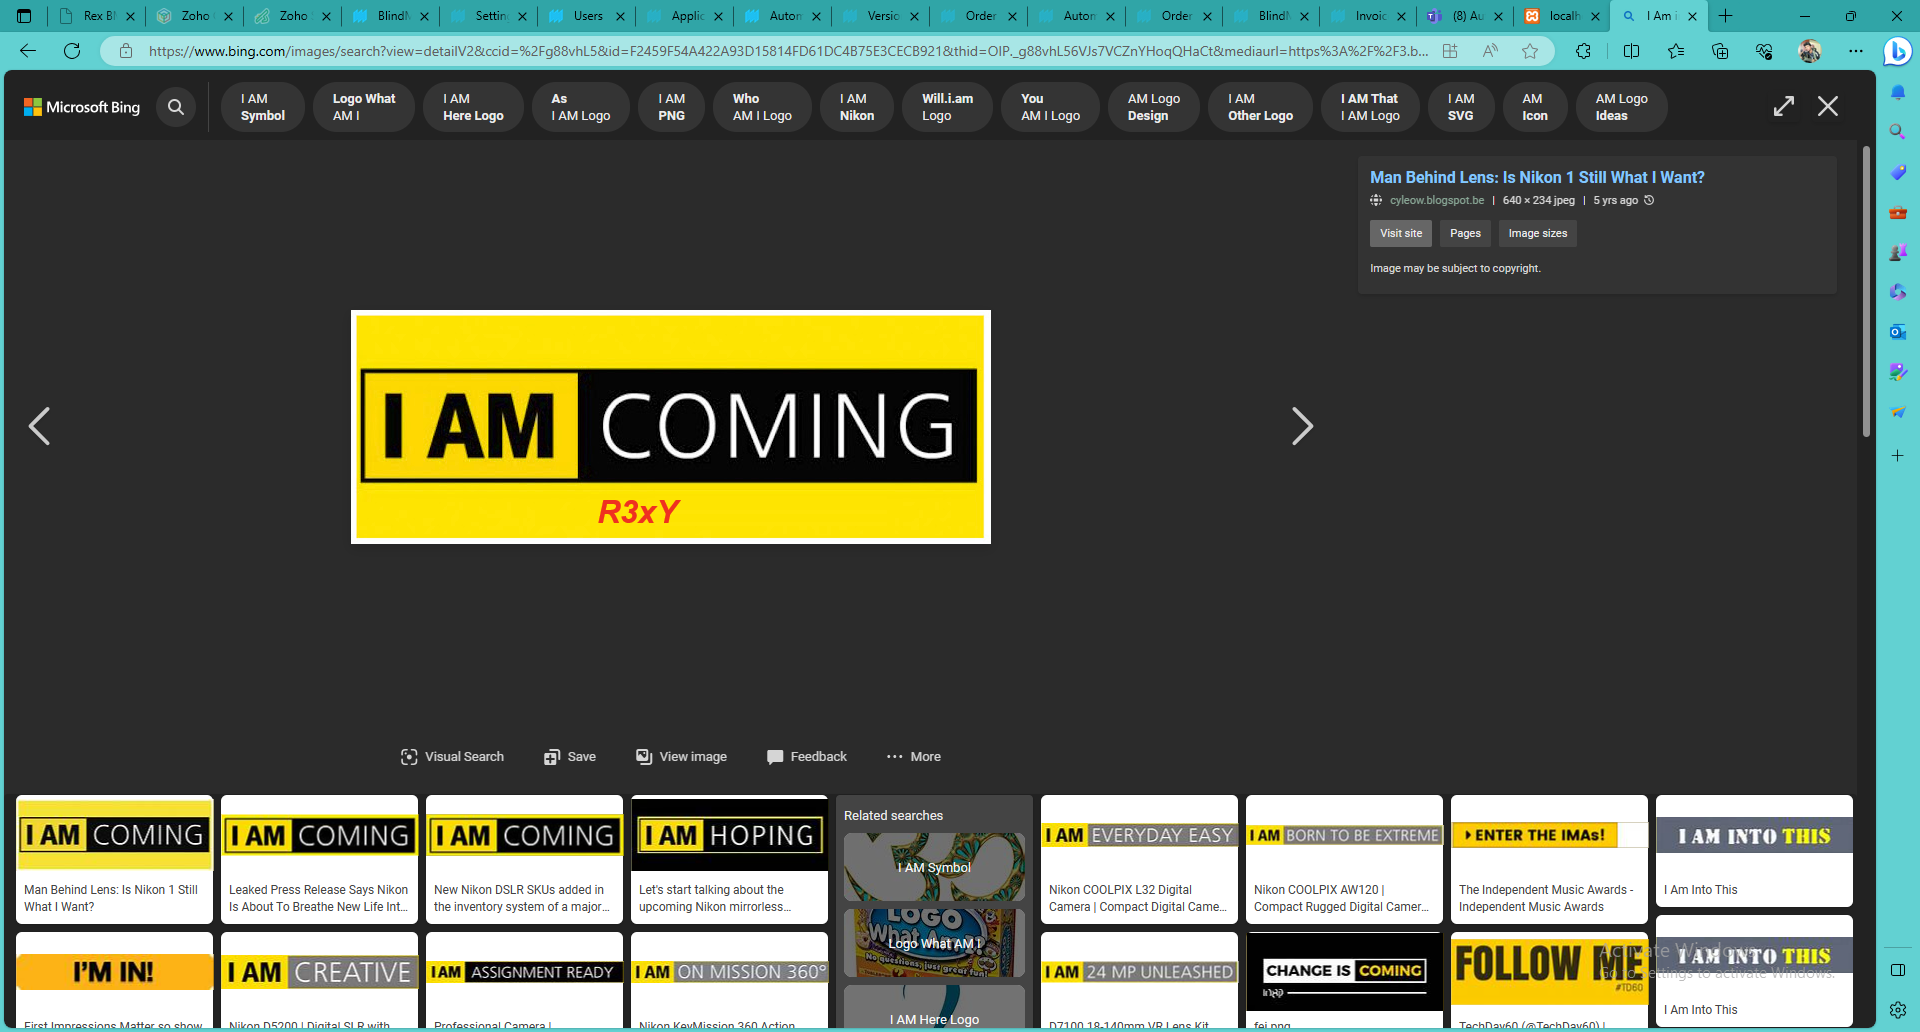Image resolution: width=1920 pixels, height=1032 pixels.
Task: Start Visual Search on the image
Action: coord(452,757)
